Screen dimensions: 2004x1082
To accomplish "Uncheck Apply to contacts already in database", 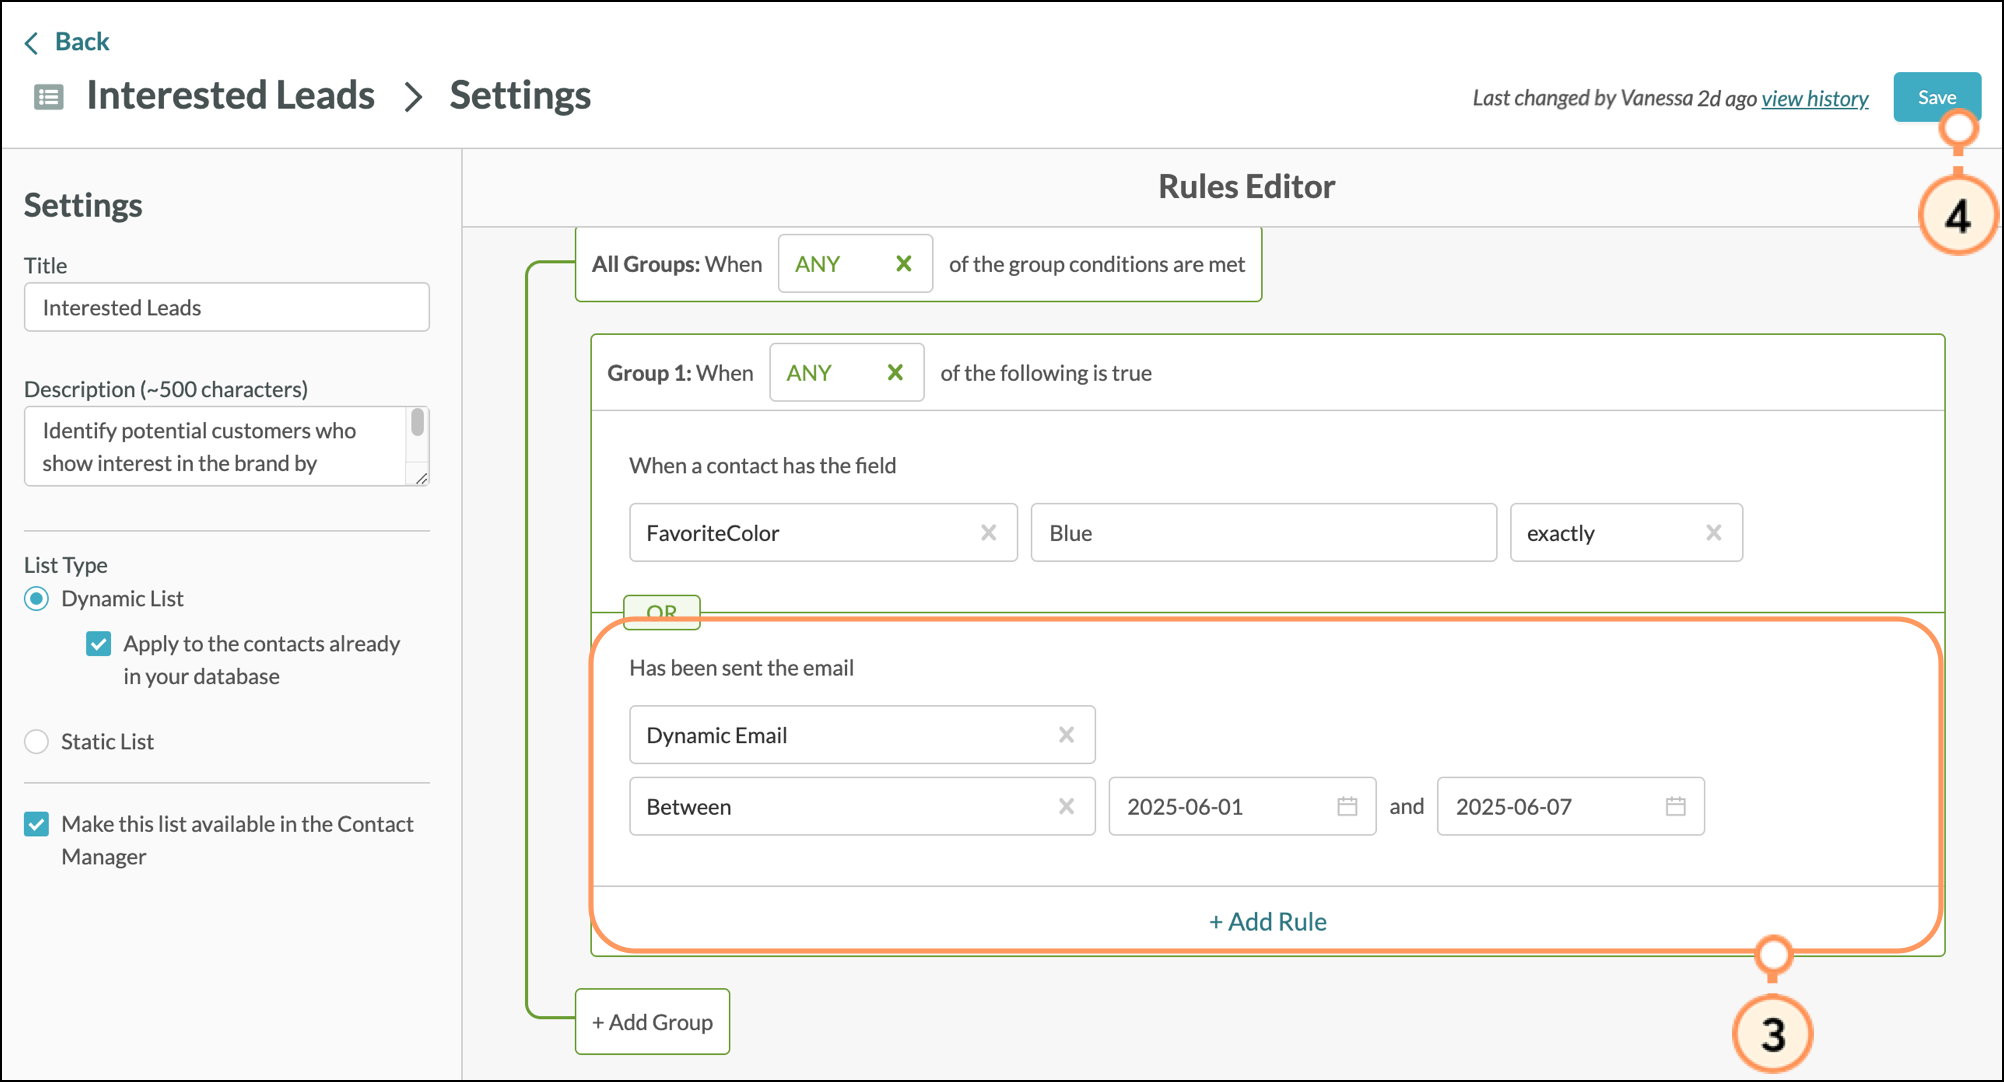I will 98,644.
